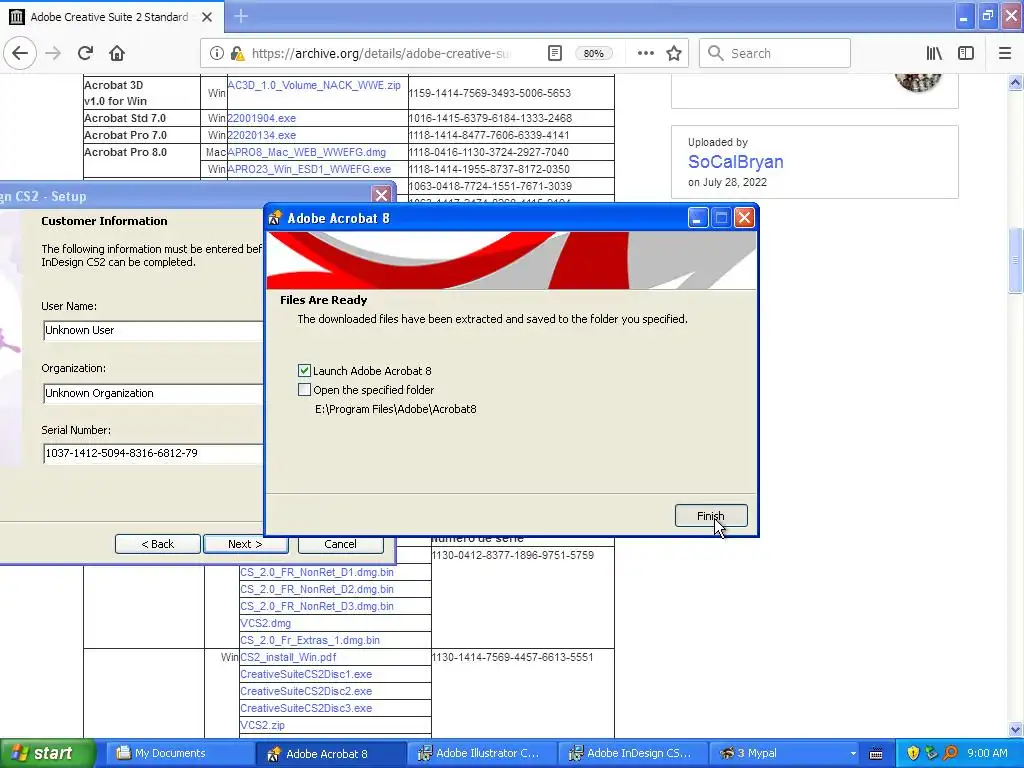Click the Serial Number field in Setup
The height and width of the screenshot is (768, 1024).
coord(153,453)
